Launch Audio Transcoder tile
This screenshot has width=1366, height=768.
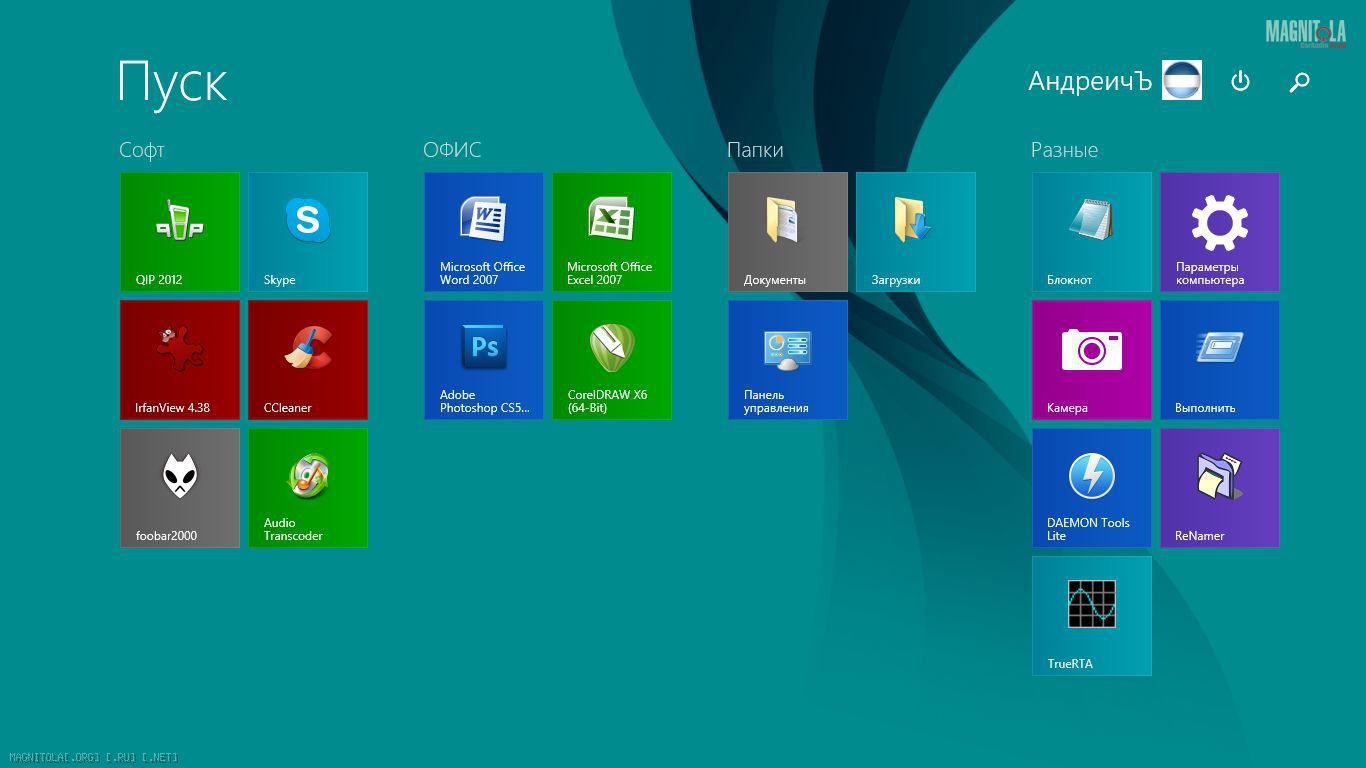[308, 488]
